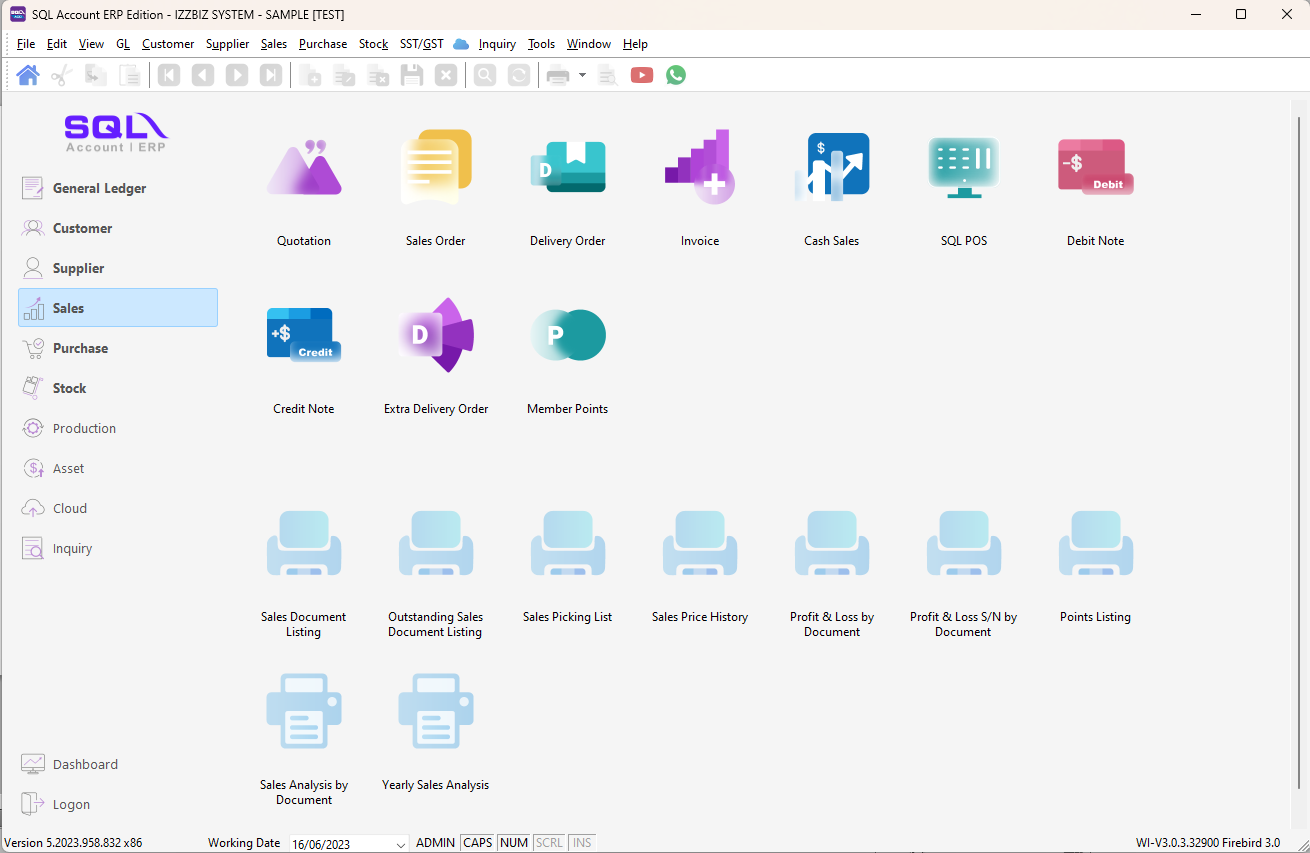Open the Help menu
Viewport: 1310px width, 853px height.
635,44
